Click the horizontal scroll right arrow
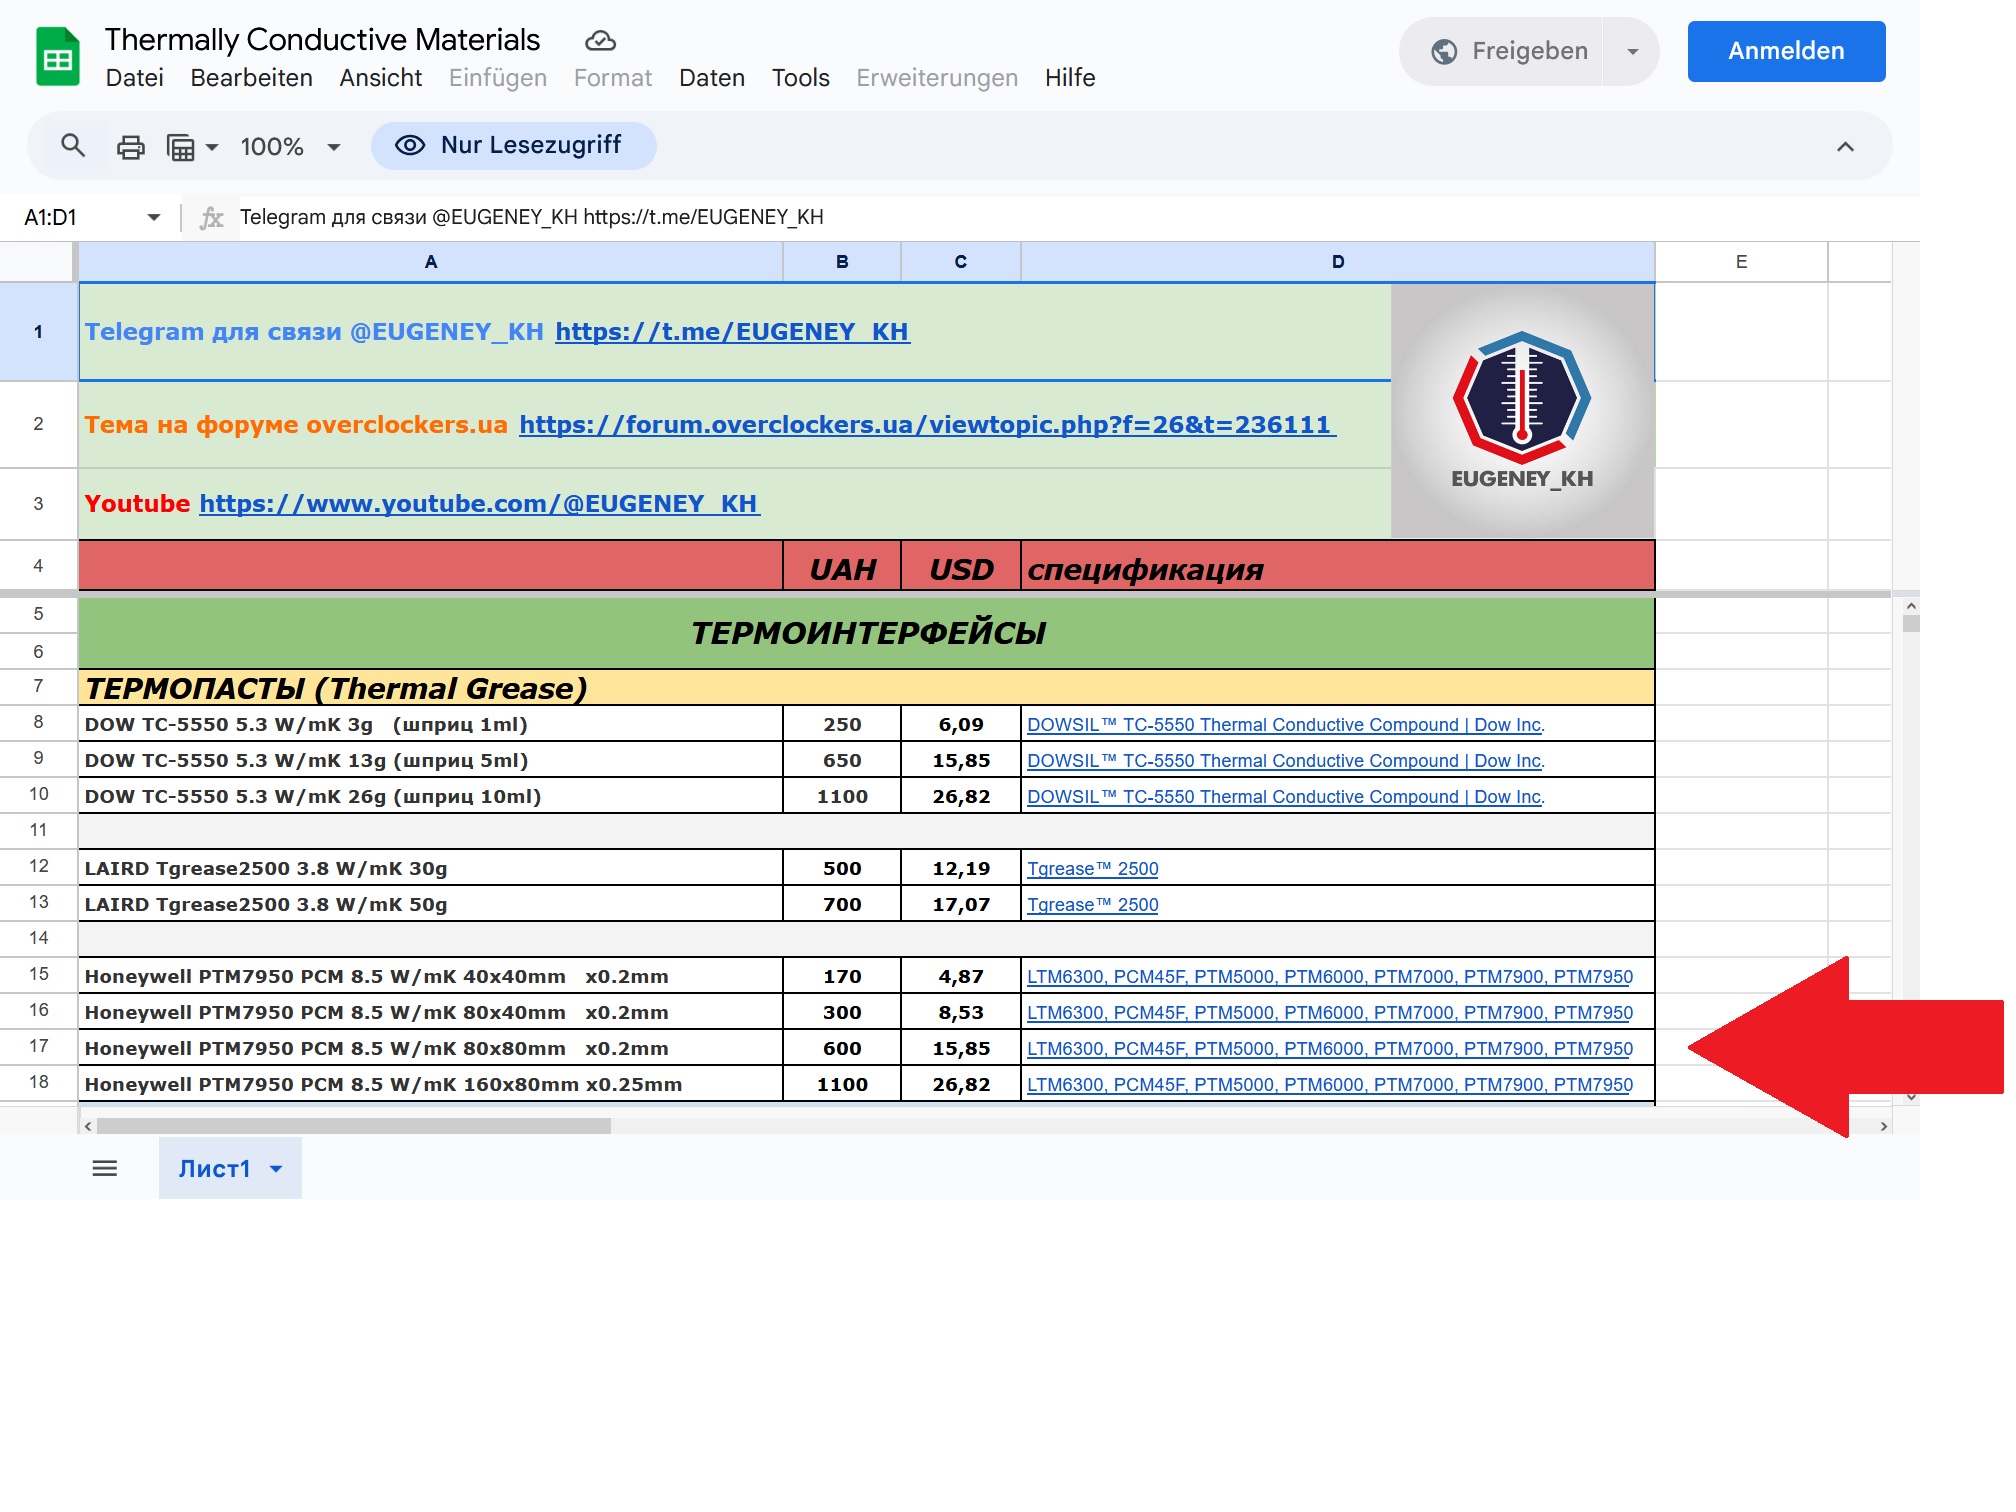 (1884, 1126)
